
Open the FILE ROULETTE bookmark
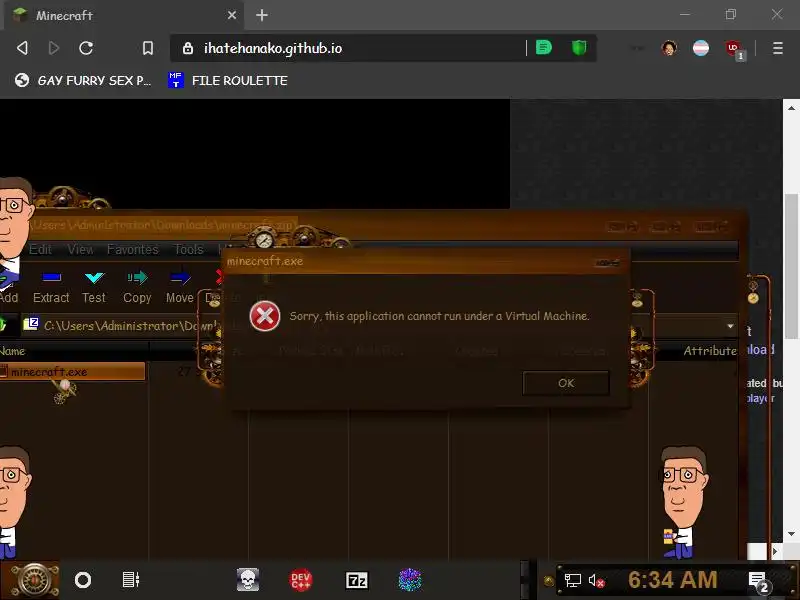[228, 80]
